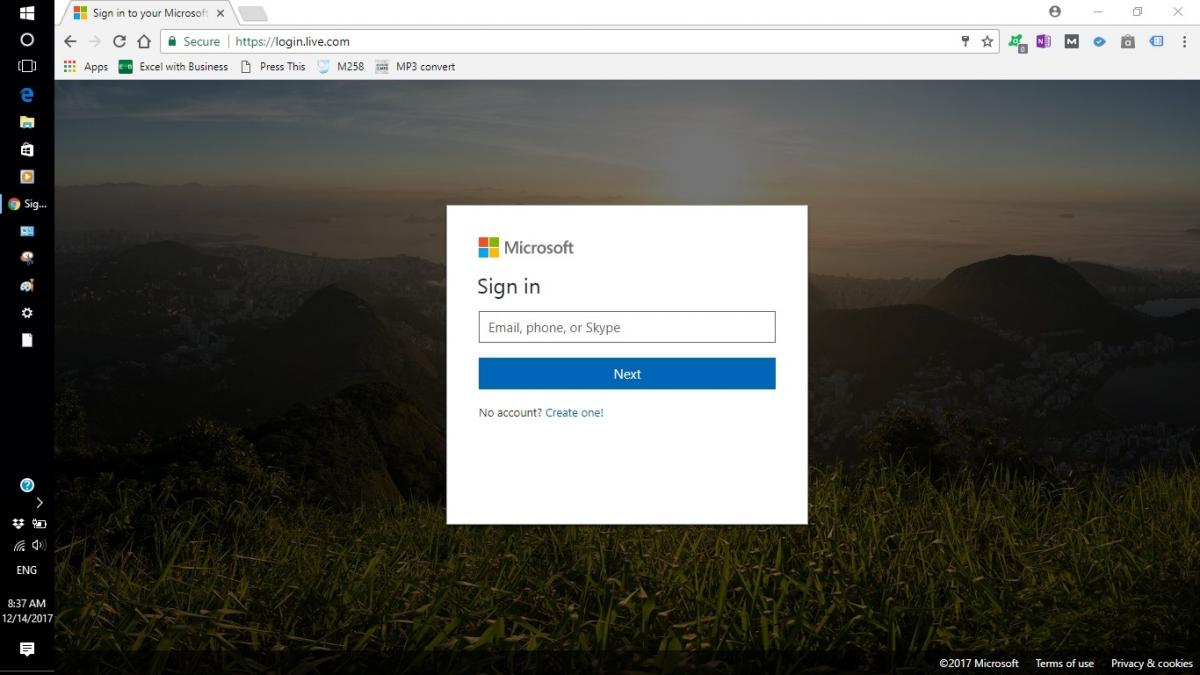Screen dimensions: 1200x675
Task: Open the Terms of use link
Action: click(1064, 663)
